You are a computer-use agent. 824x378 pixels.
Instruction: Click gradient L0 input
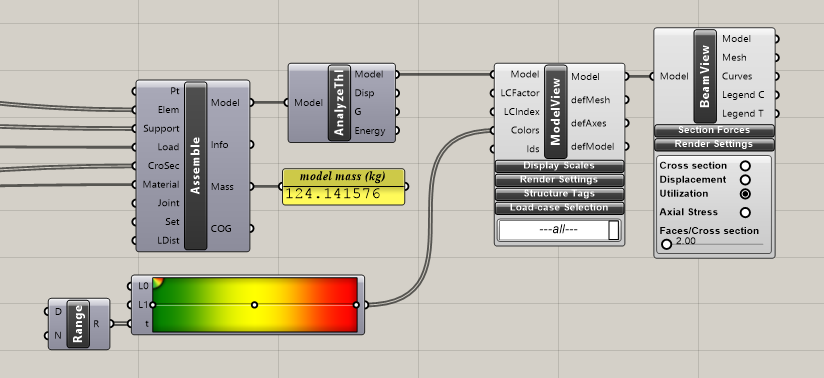[143, 286]
